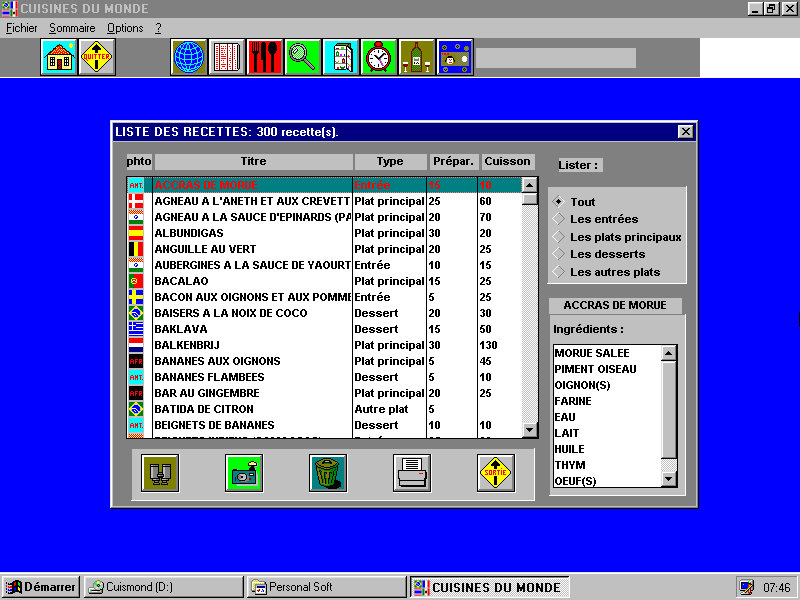
Task: Click the Démarrer start button
Action: point(41,587)
